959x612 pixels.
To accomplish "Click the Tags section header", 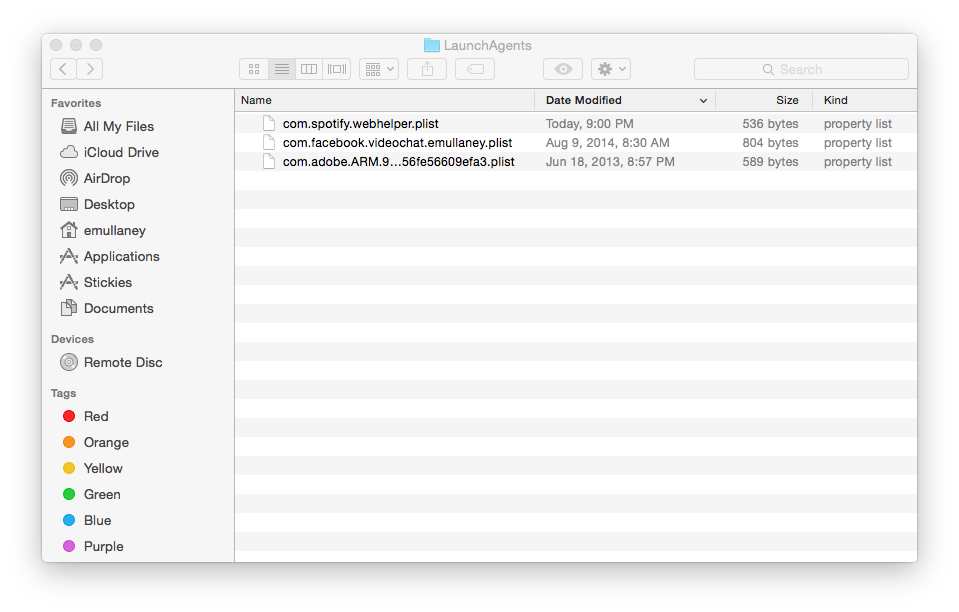I will 64,393.
